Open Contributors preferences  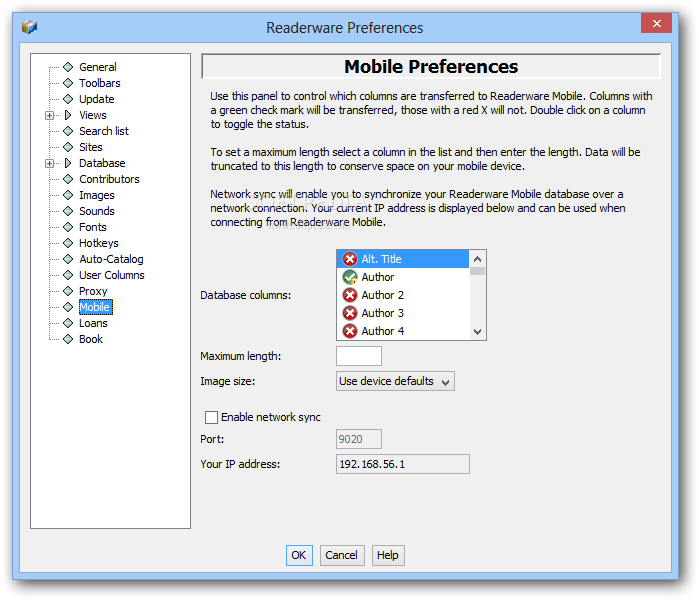coord(109,179)
